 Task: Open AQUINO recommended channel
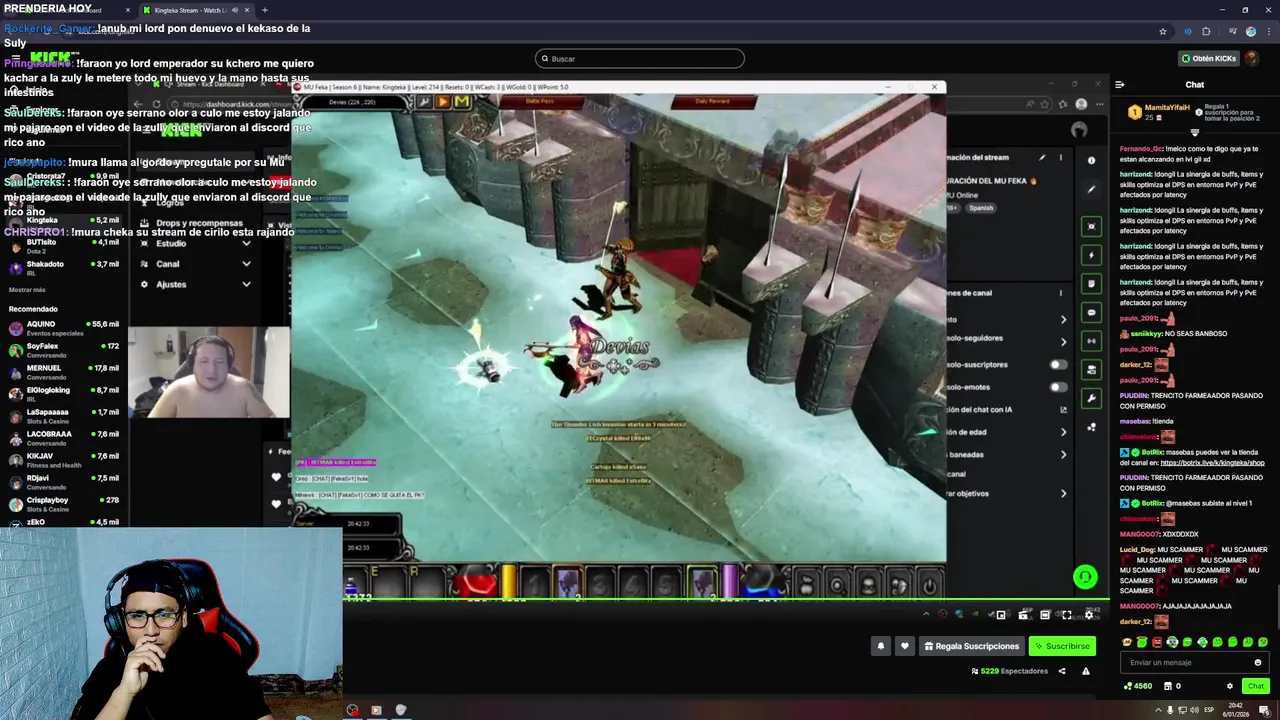tap(62, 328)
